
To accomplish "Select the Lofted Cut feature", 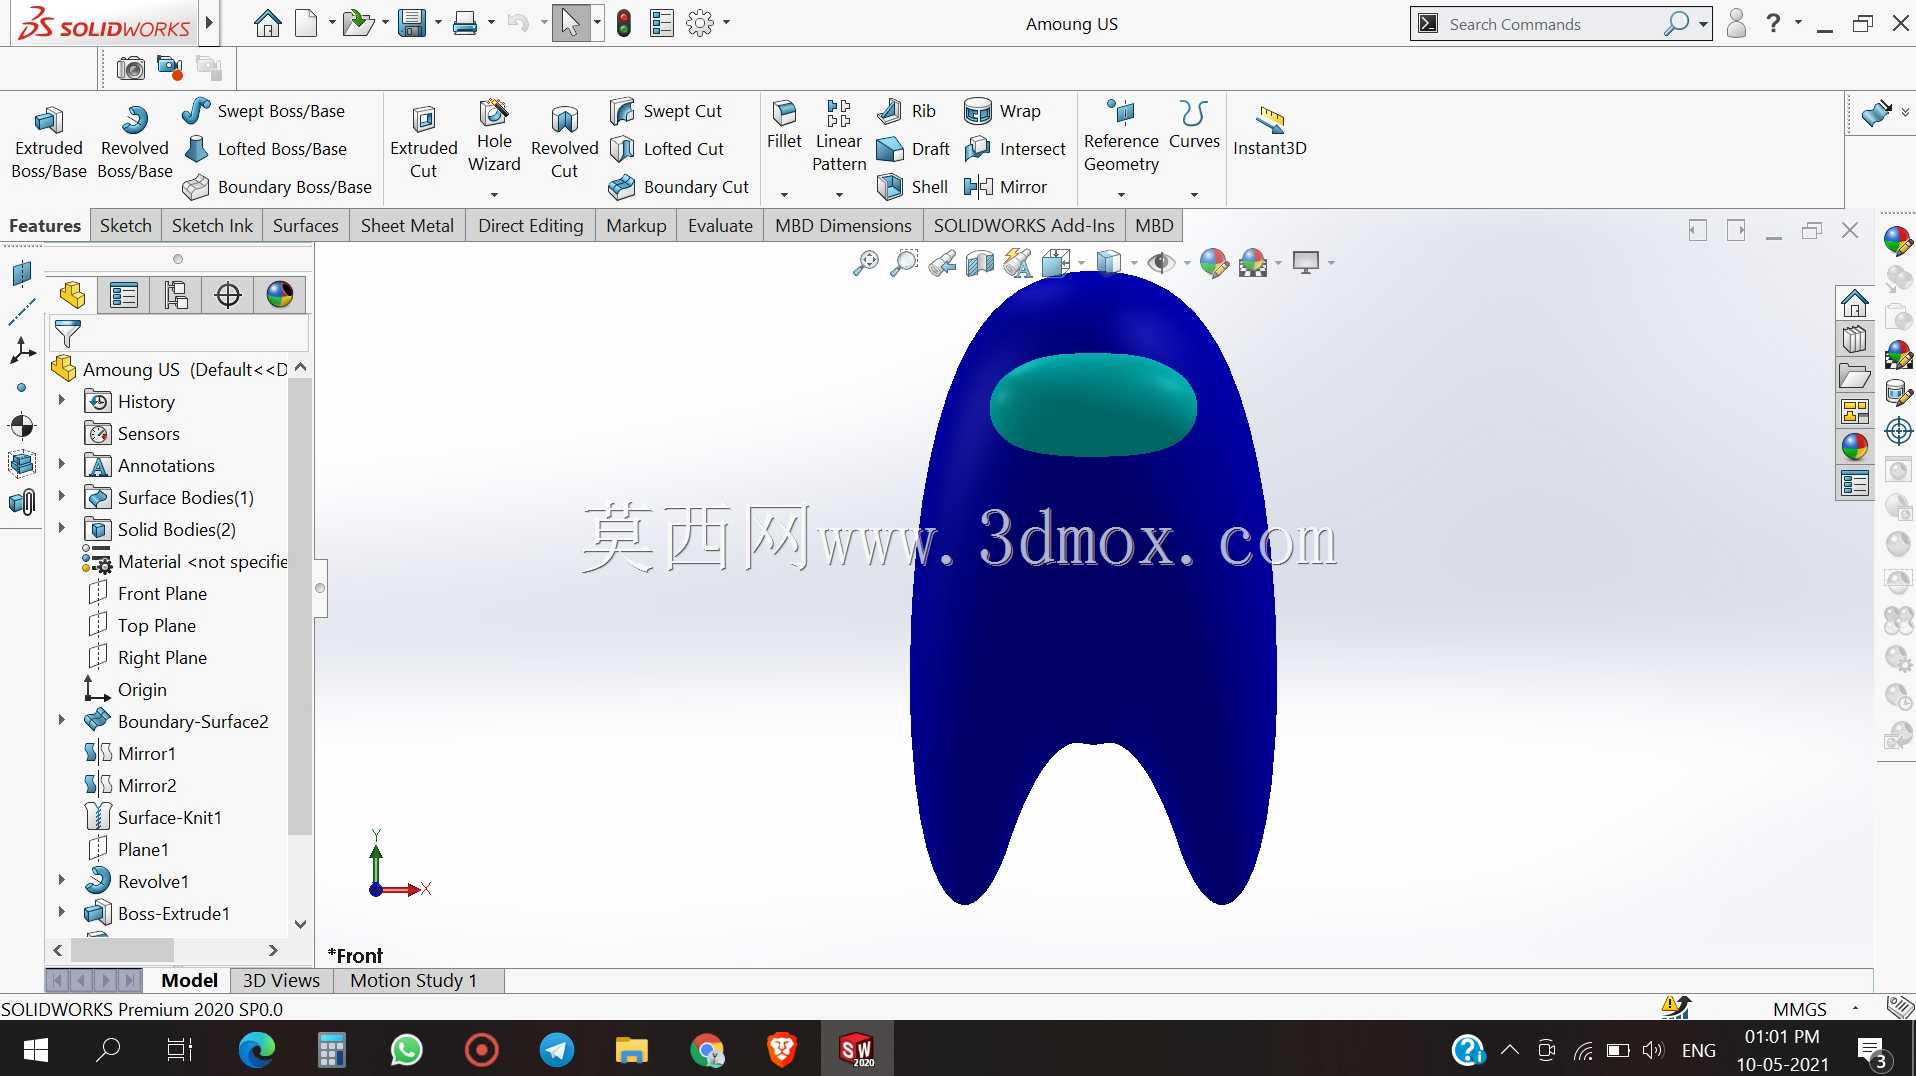I will [x=667, y=149].
